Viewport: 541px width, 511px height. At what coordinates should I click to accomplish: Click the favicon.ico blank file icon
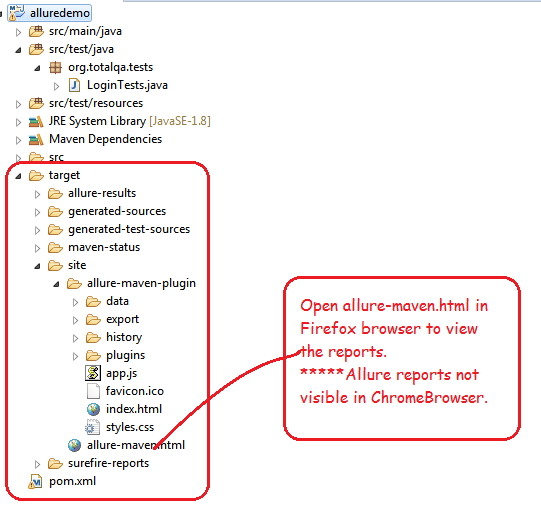pyautogui.click(x=93, y=391)
